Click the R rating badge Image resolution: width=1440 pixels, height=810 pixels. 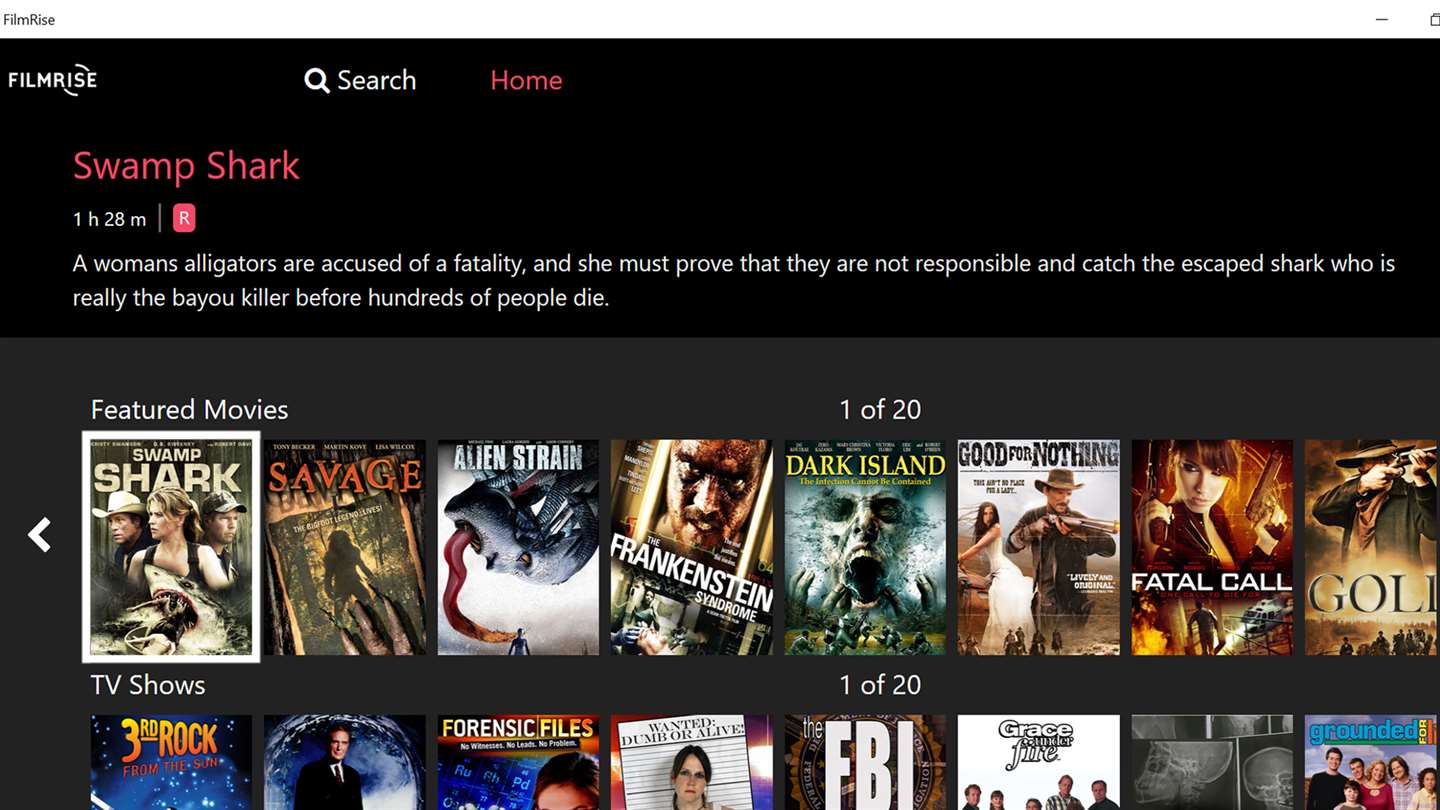(x=184, y=218)
